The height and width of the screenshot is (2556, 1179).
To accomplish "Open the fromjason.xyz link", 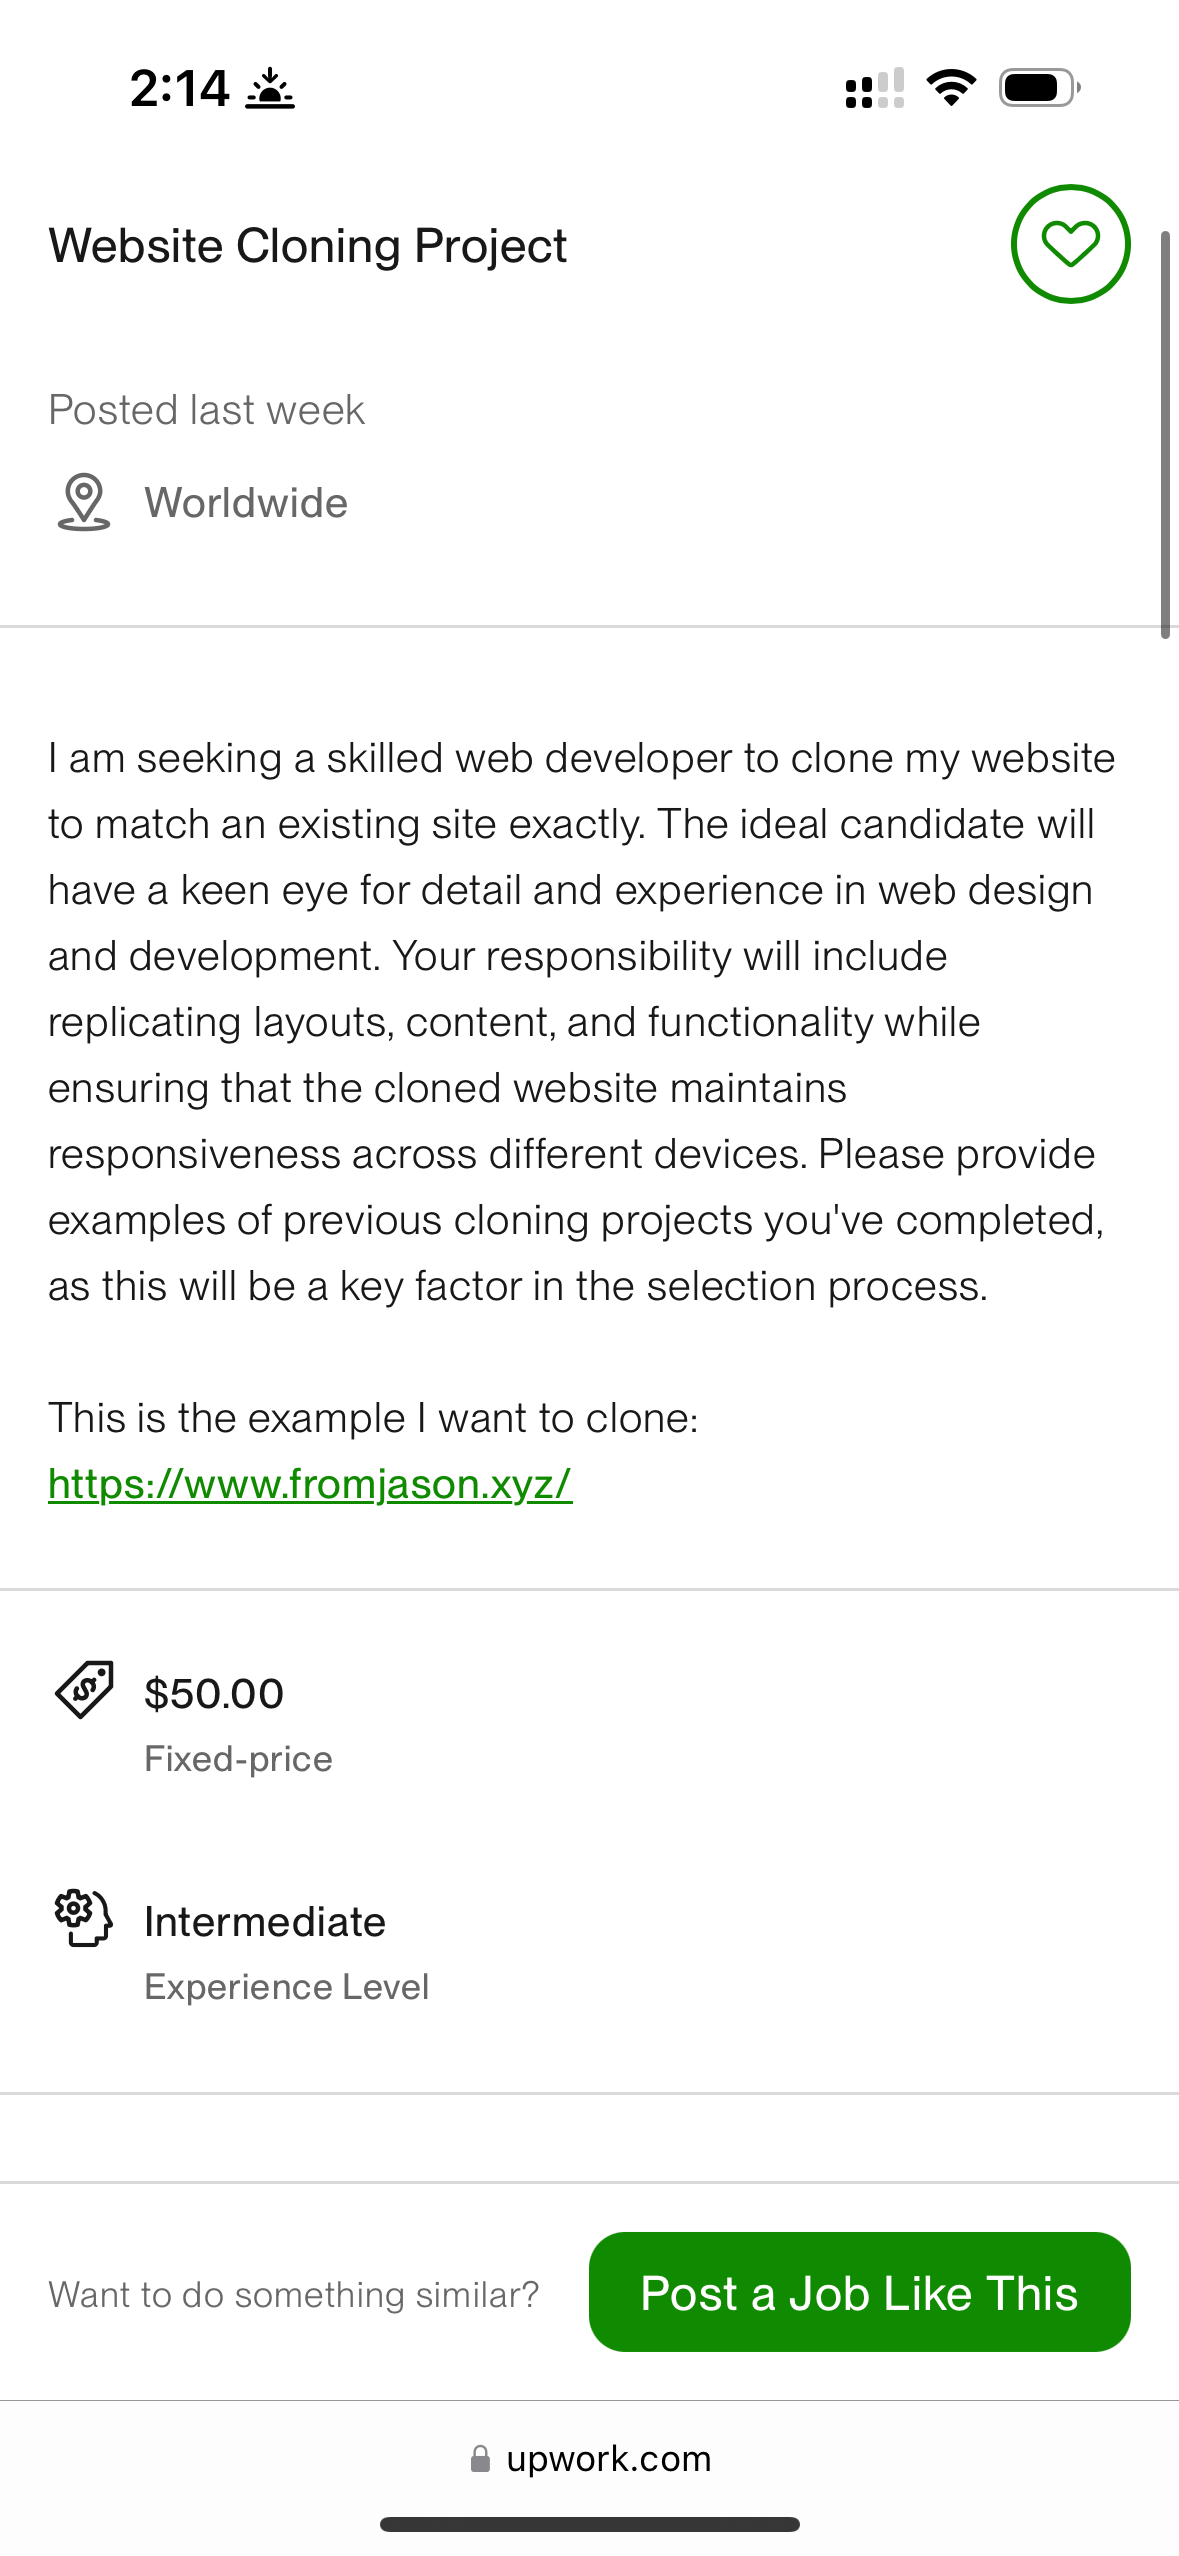I will coord(310,1484).
